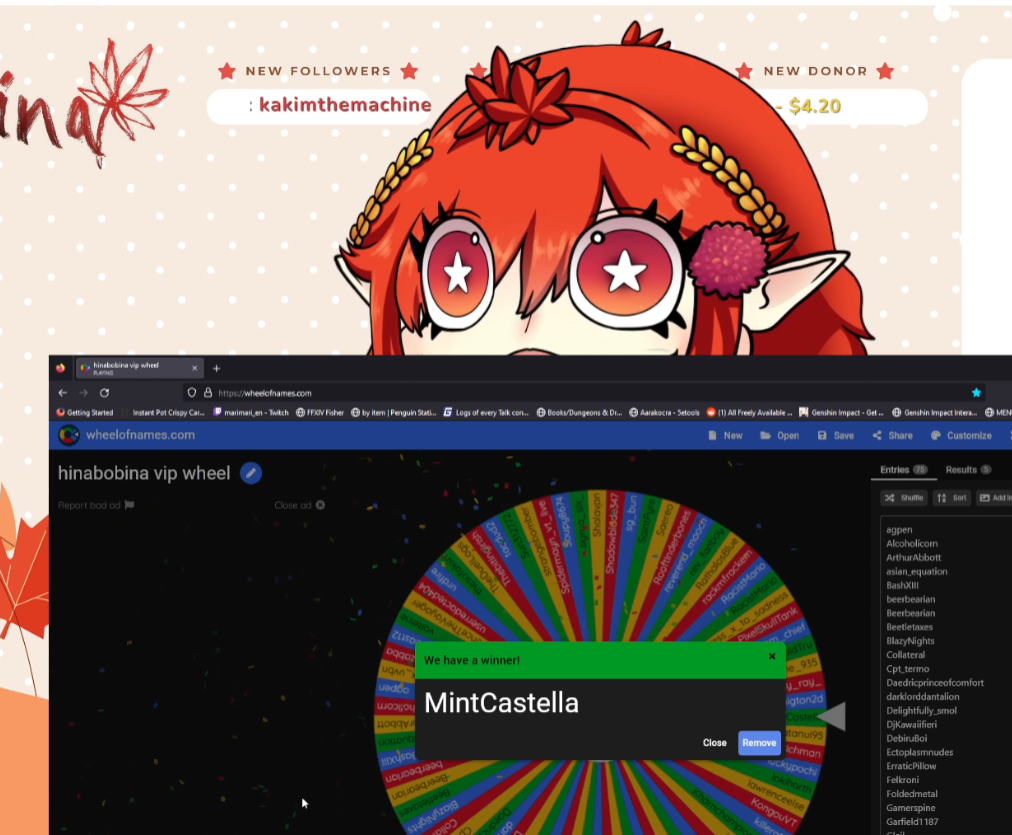Viewport: 1012px width, 835px height.
Task: Open the Genshin Impact - Get... bookmark
Action: click(842, 412)
